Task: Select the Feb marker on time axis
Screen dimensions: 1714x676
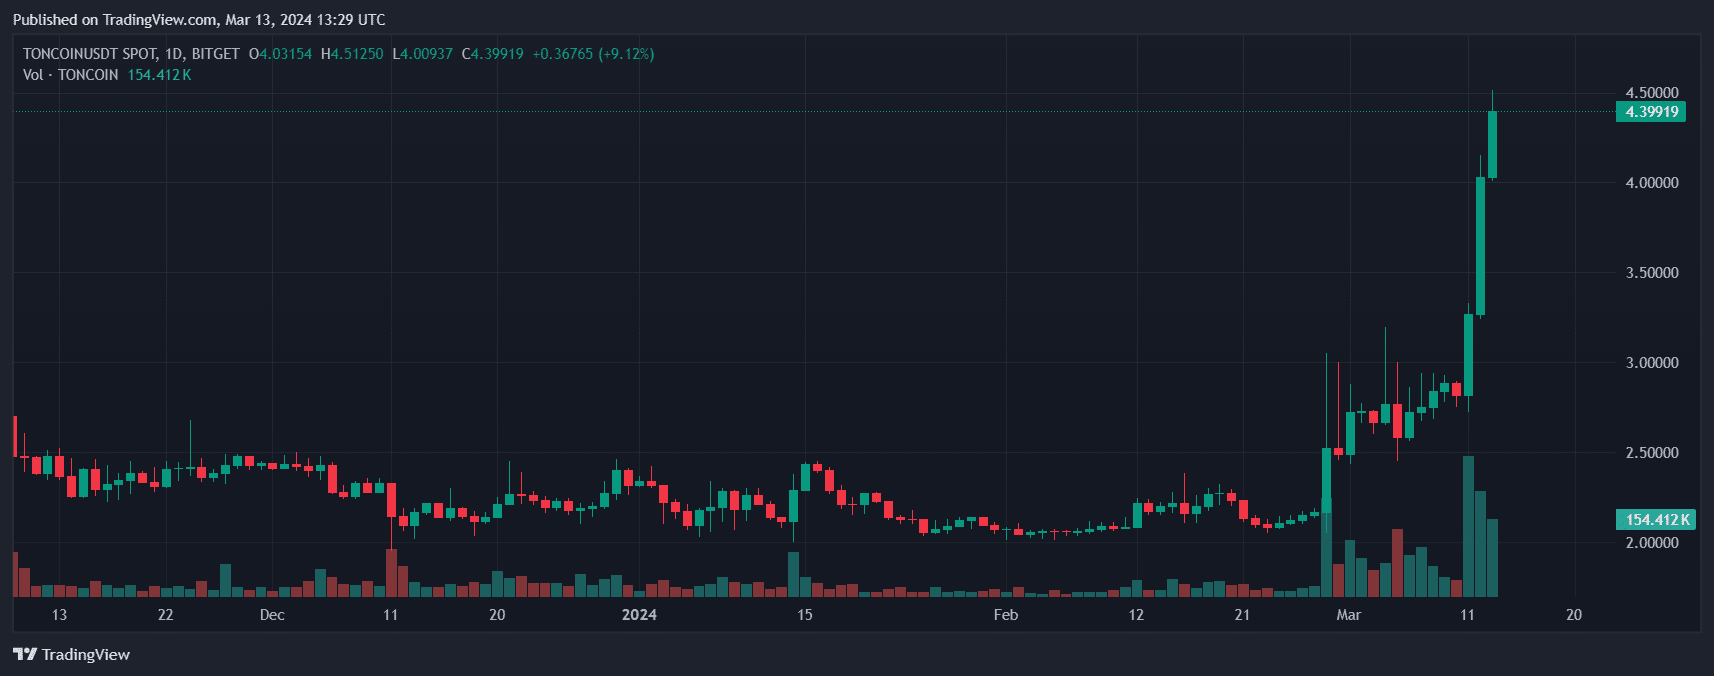Action: click(1006, 615)
